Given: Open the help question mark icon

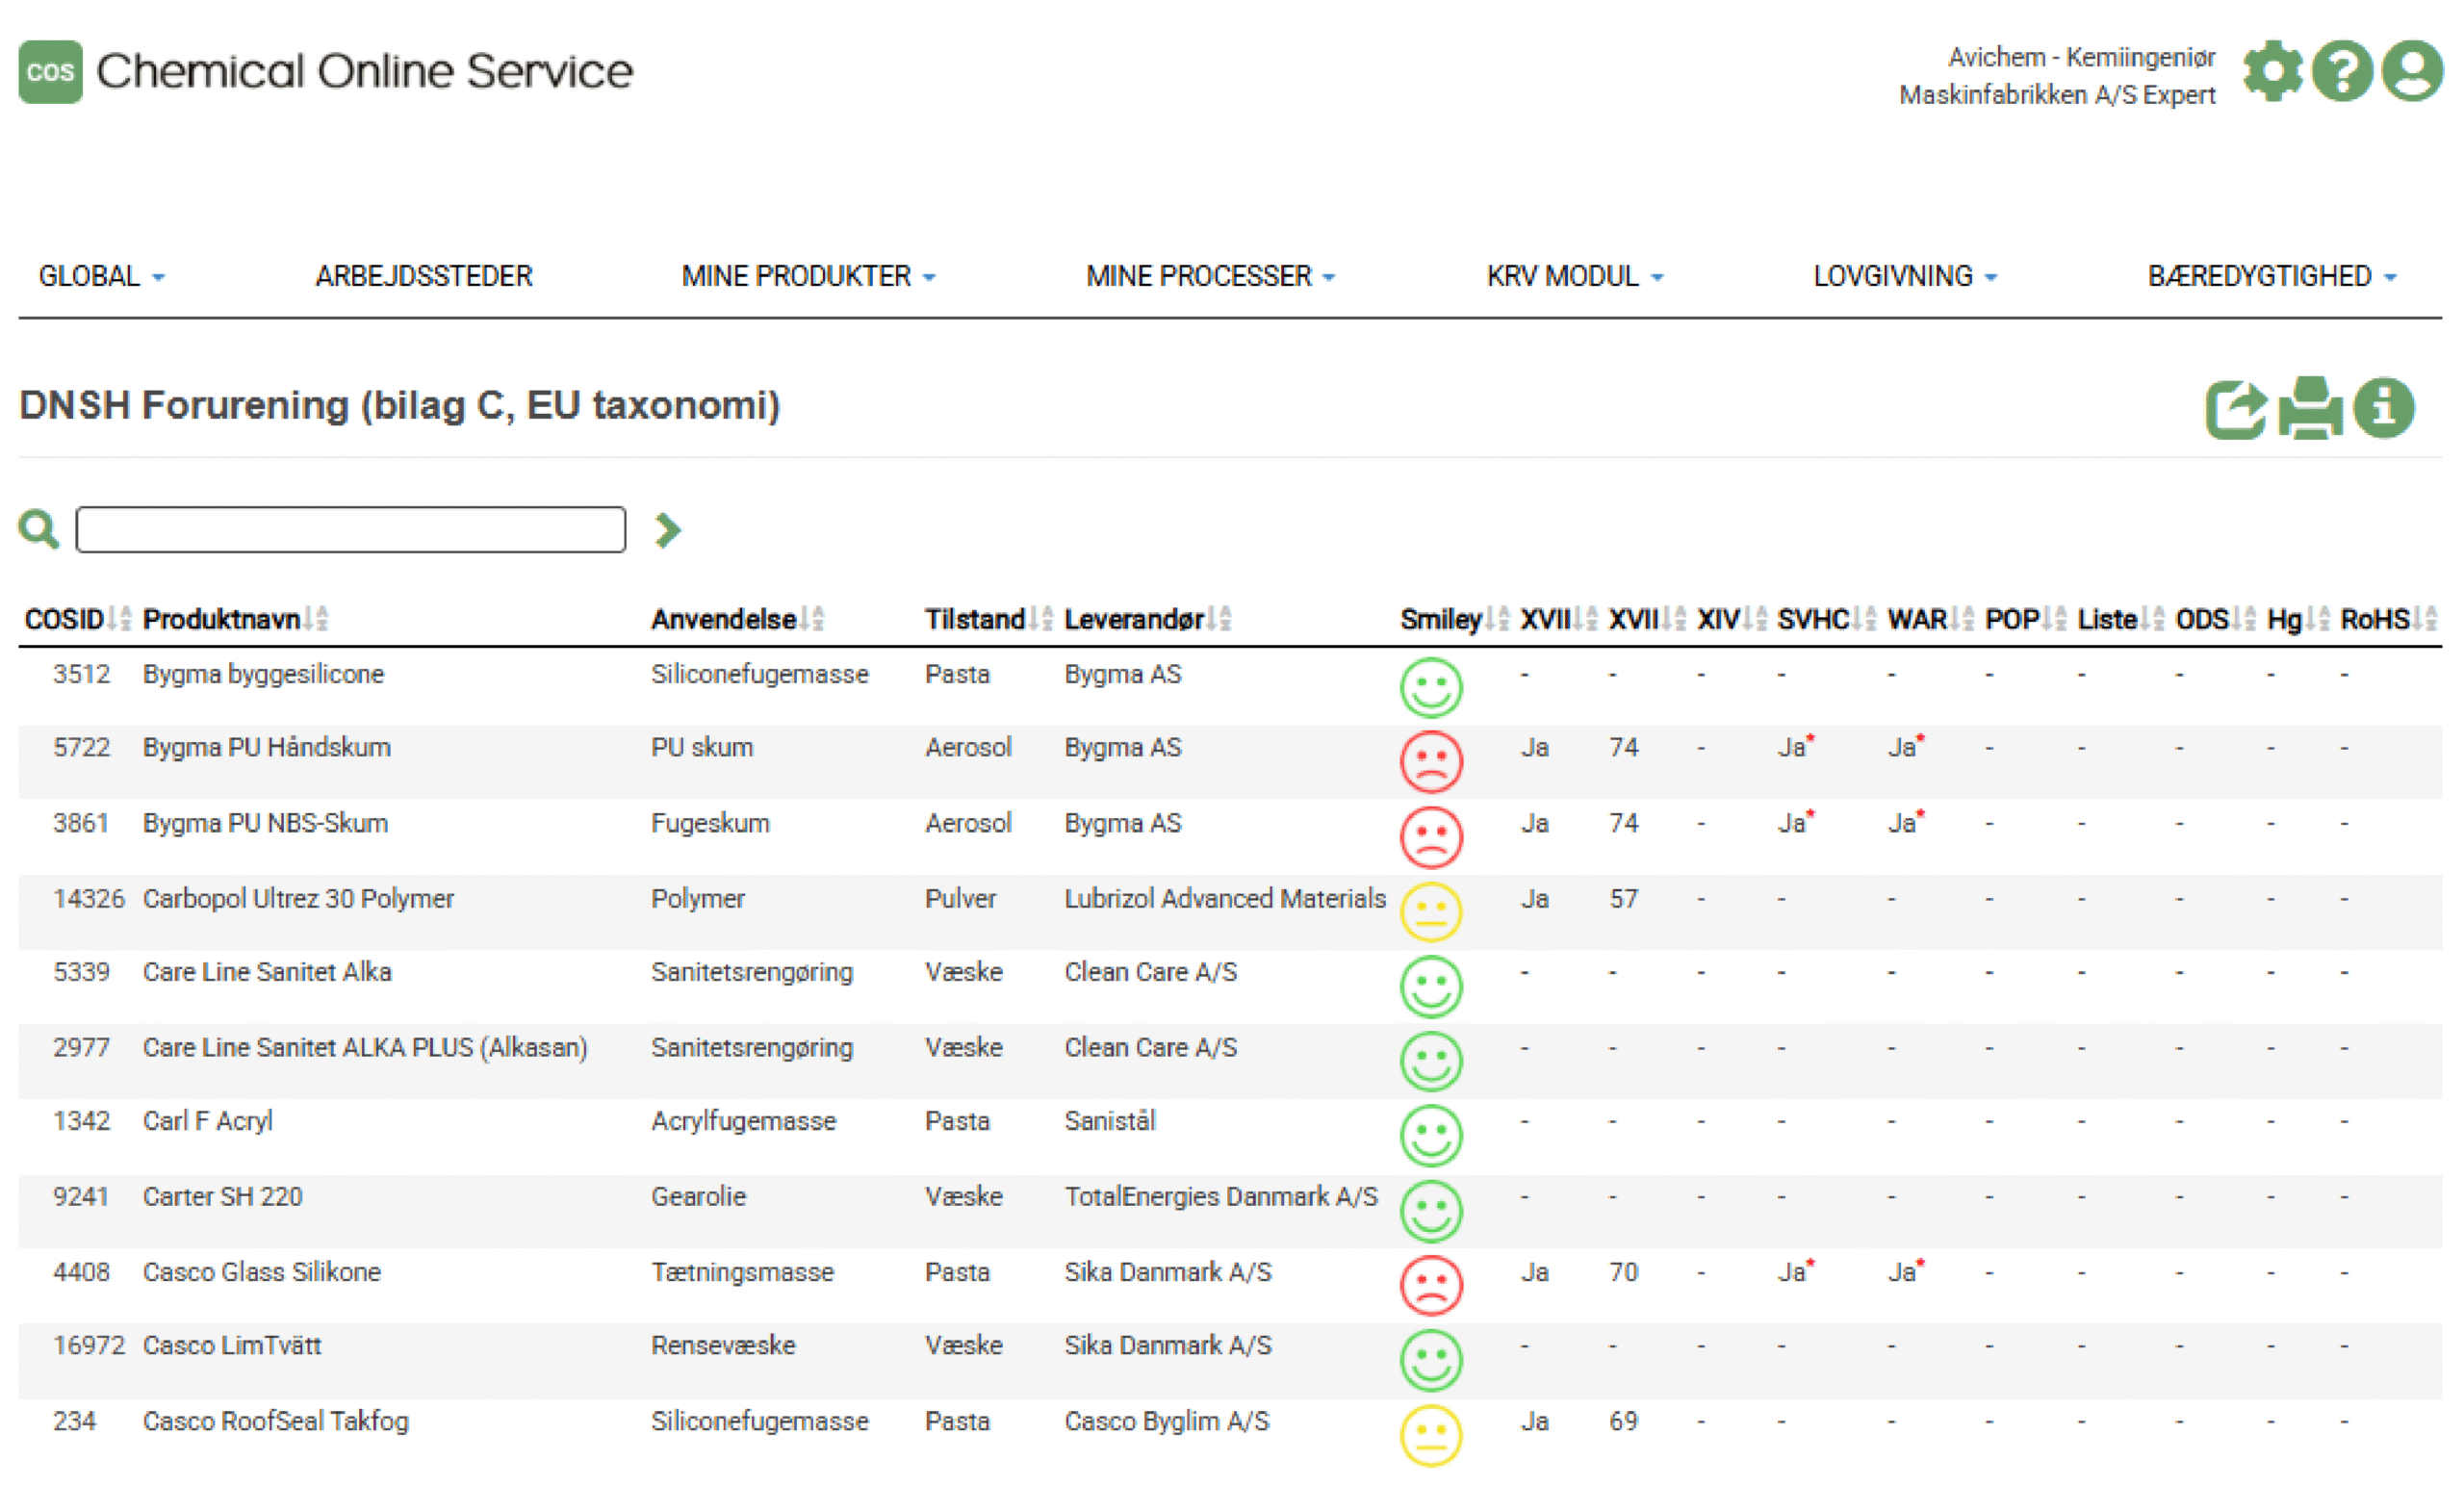Looking at the screenshot, I should coord(2343,70).
